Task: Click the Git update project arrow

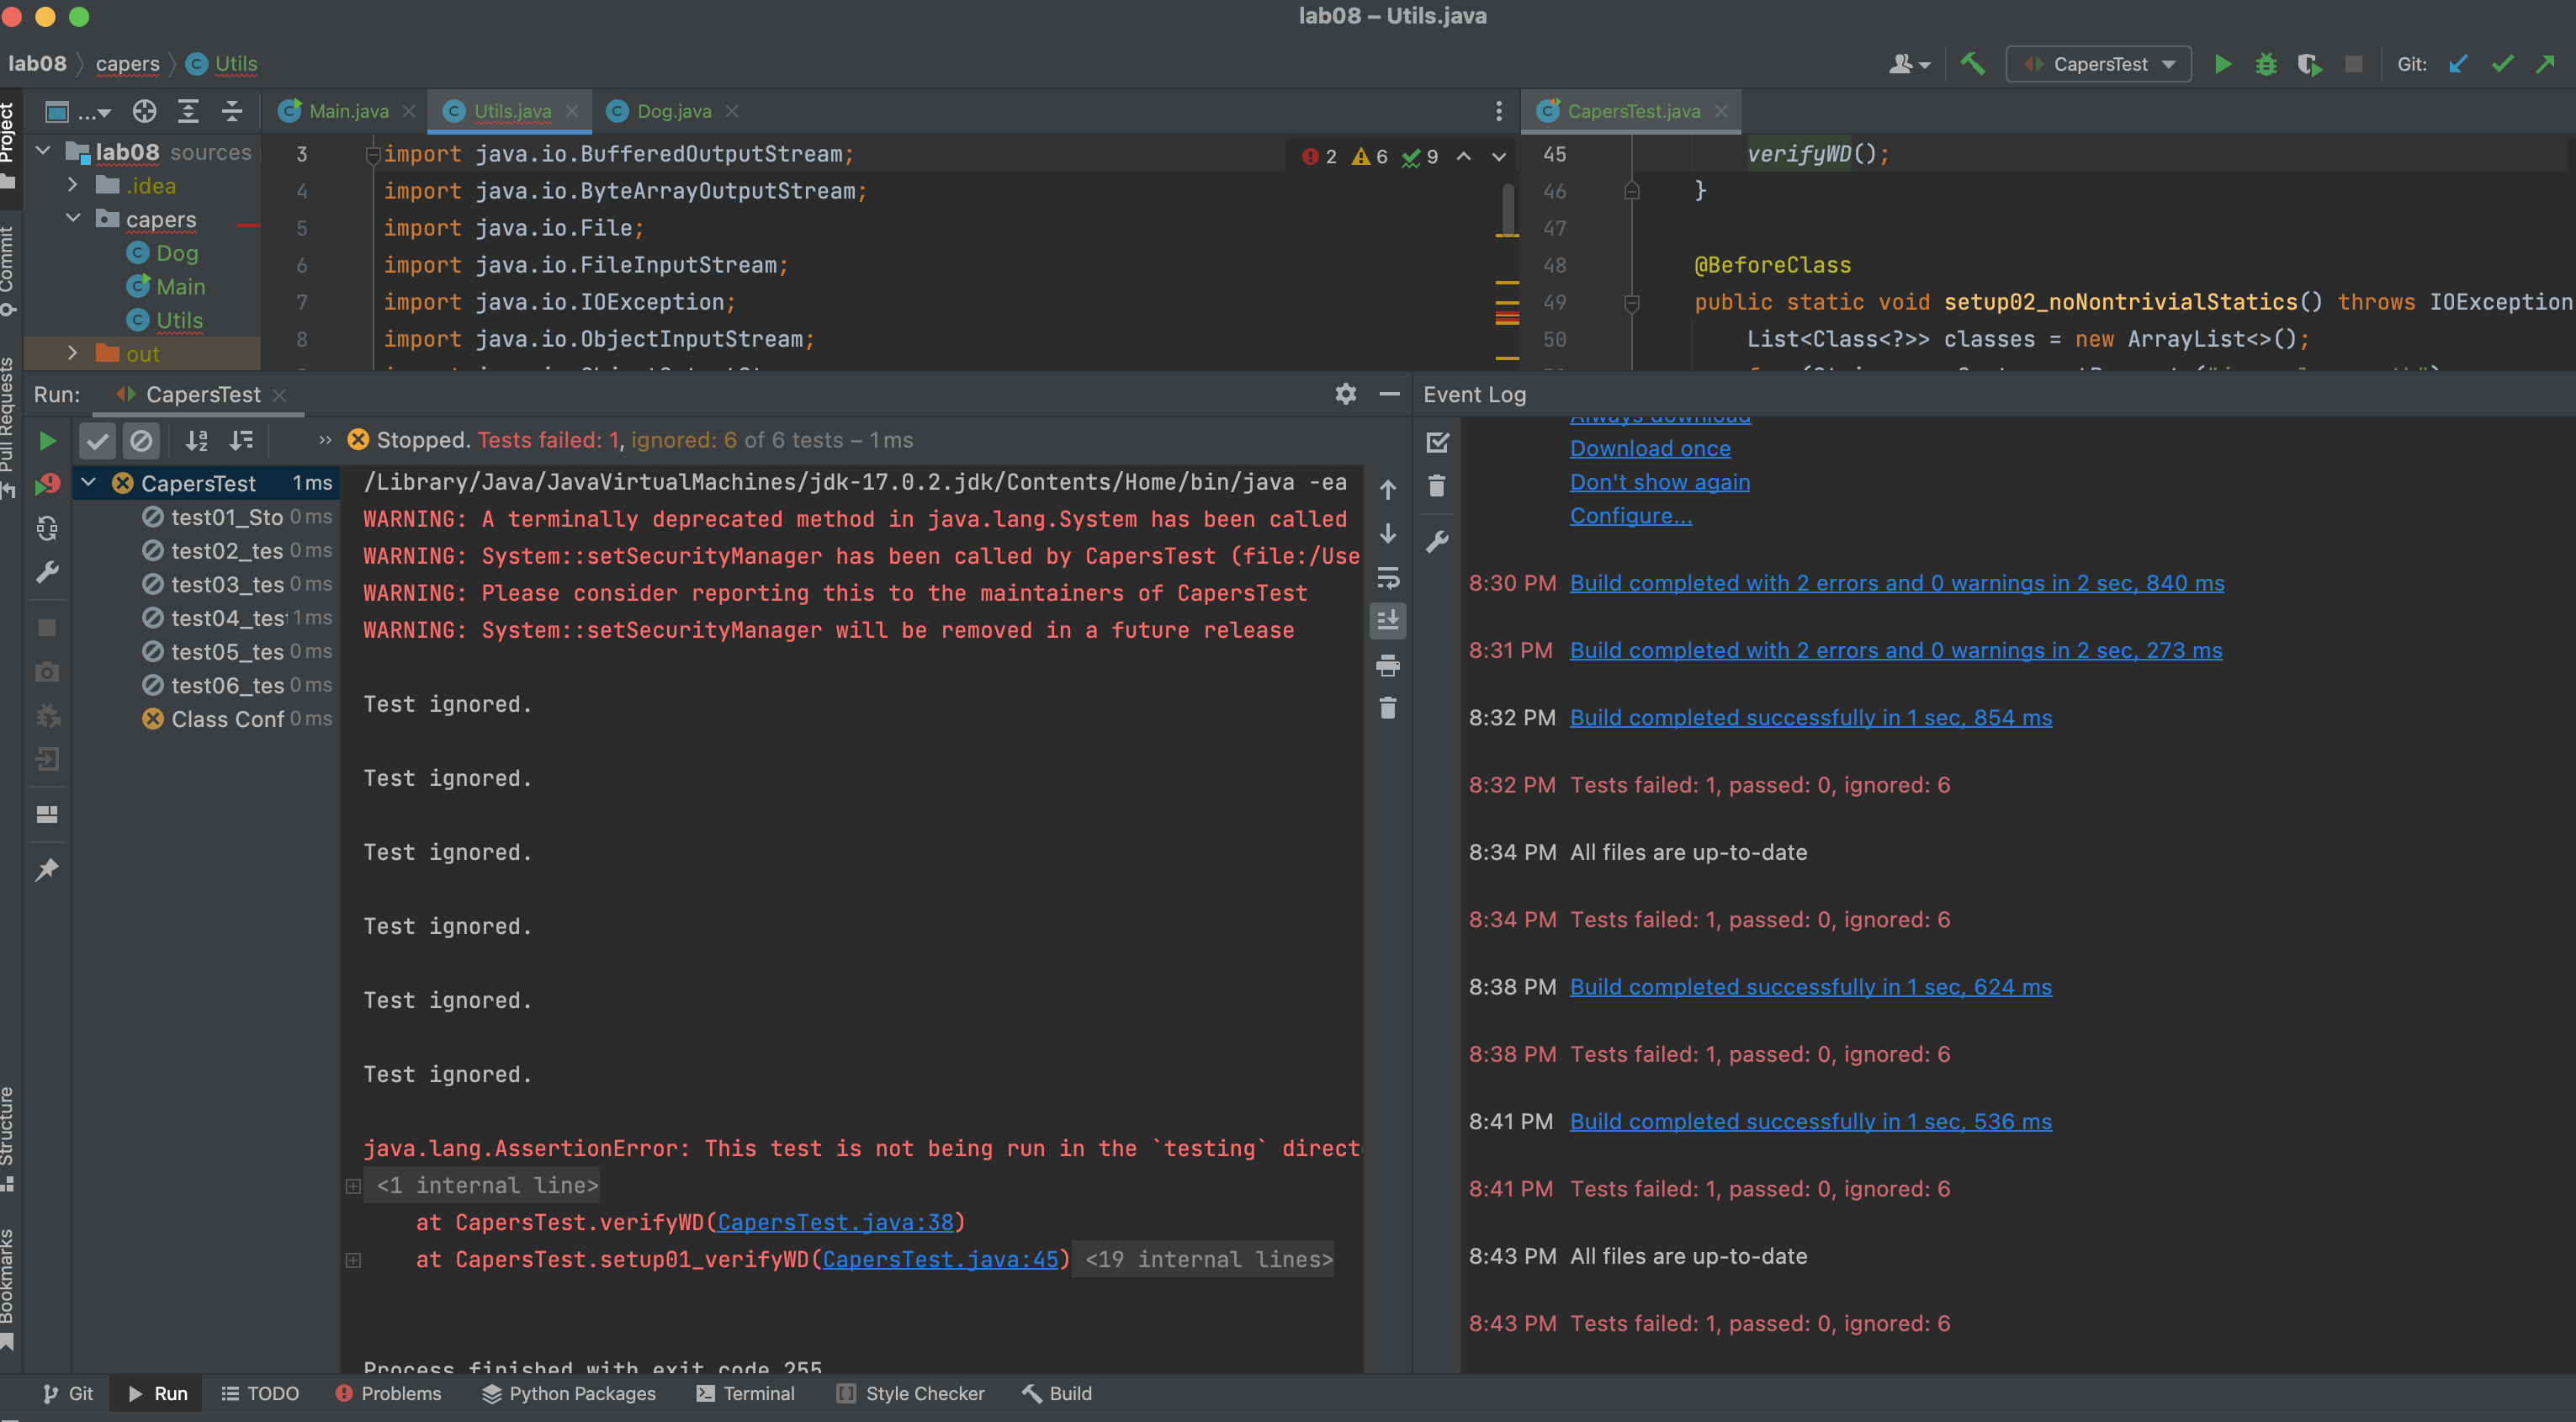Action: coord(2458,65)
